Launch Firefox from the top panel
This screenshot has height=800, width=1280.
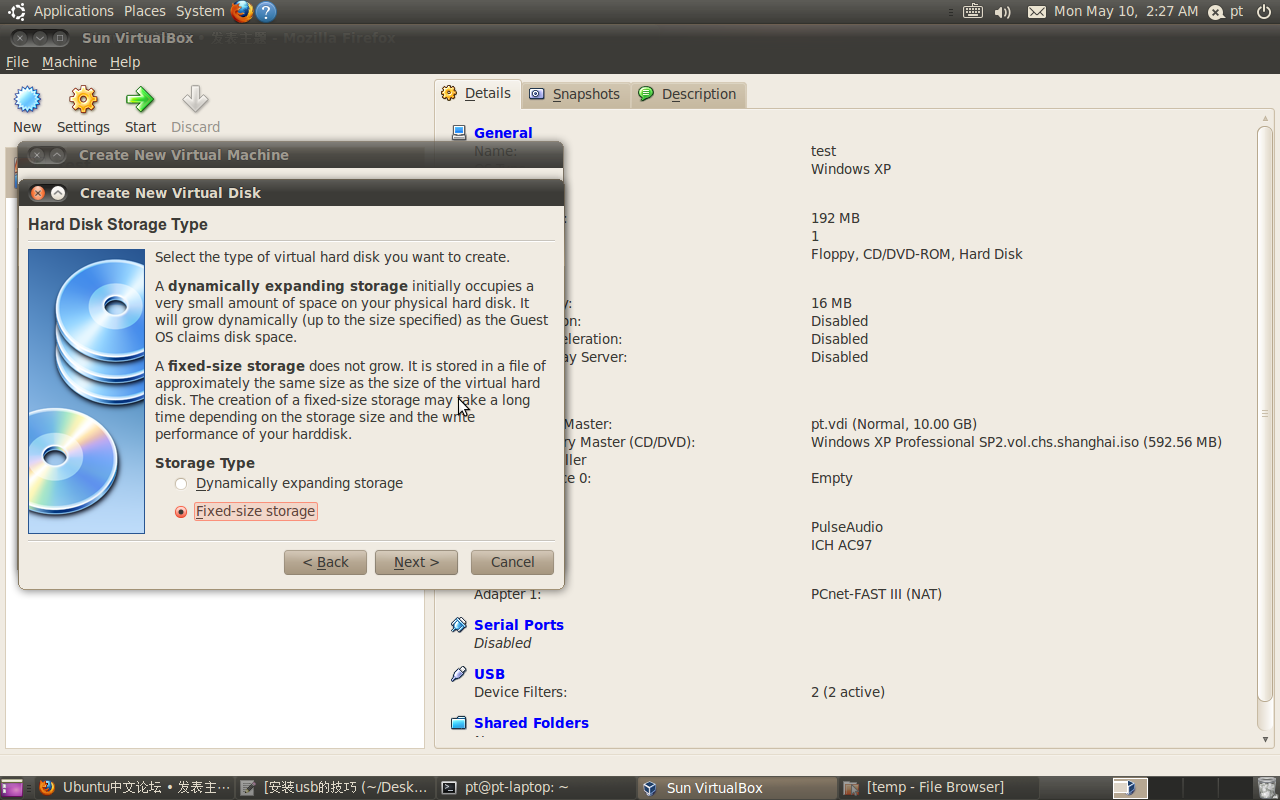pyautogui.click(x=242, y=11)
